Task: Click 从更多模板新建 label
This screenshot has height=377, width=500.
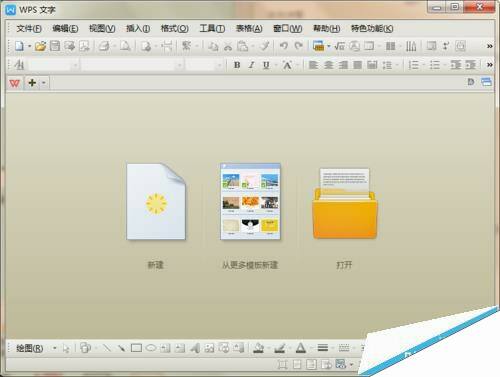Action: click(x=250, y=265)
